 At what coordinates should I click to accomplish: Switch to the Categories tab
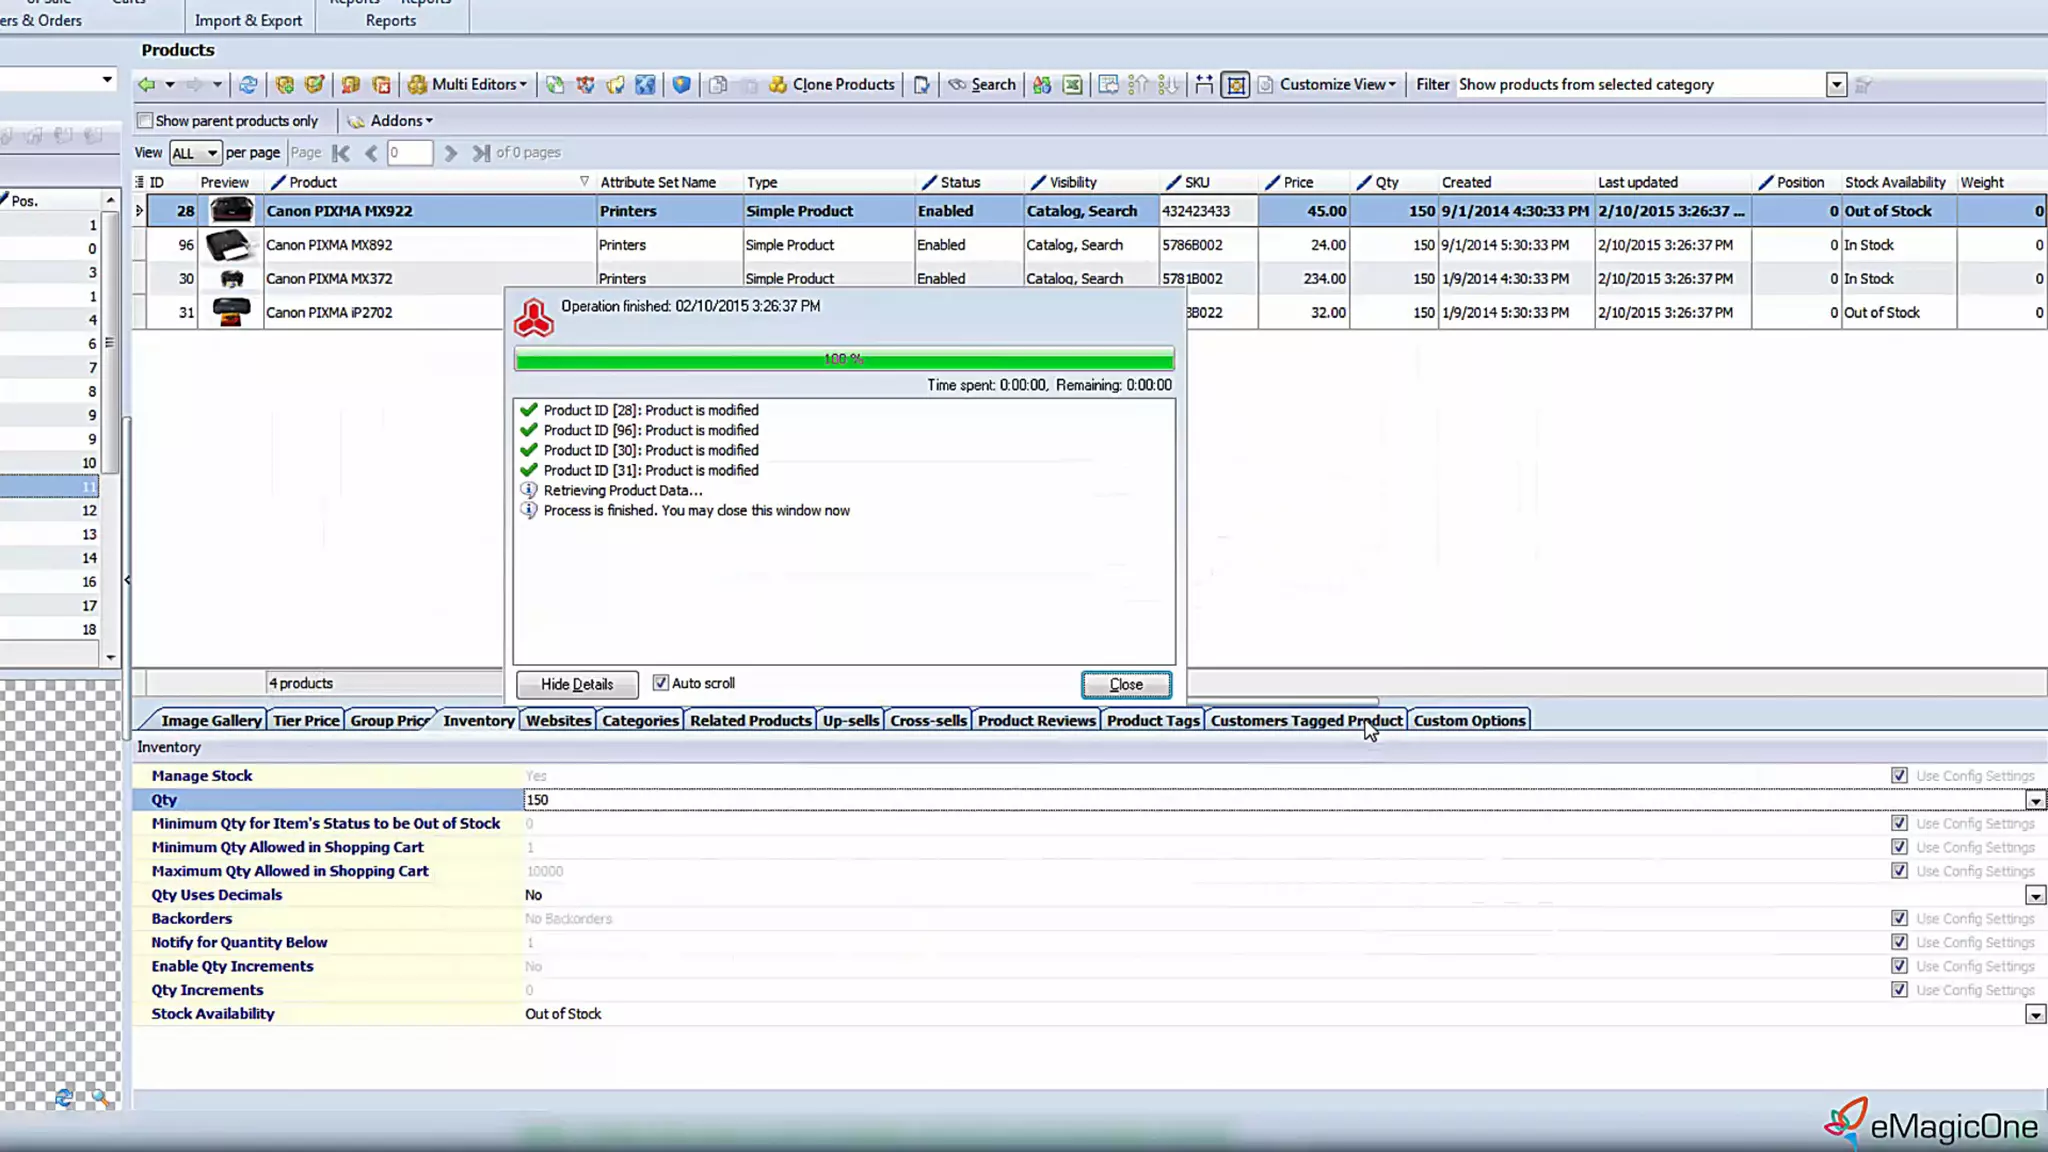[x=640, y=720]
